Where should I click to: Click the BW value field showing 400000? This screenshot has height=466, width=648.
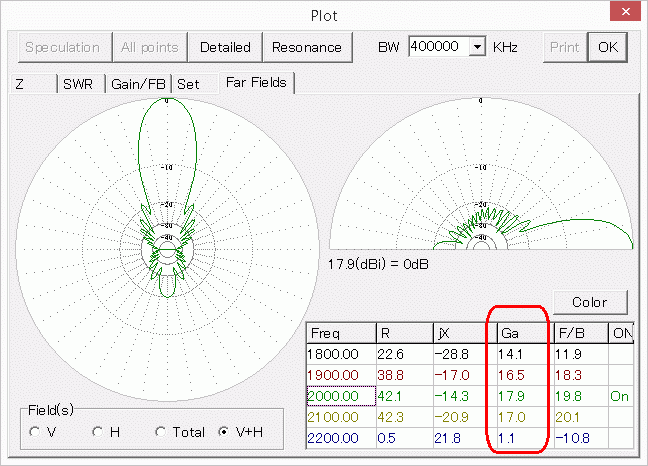coord(438,47)
